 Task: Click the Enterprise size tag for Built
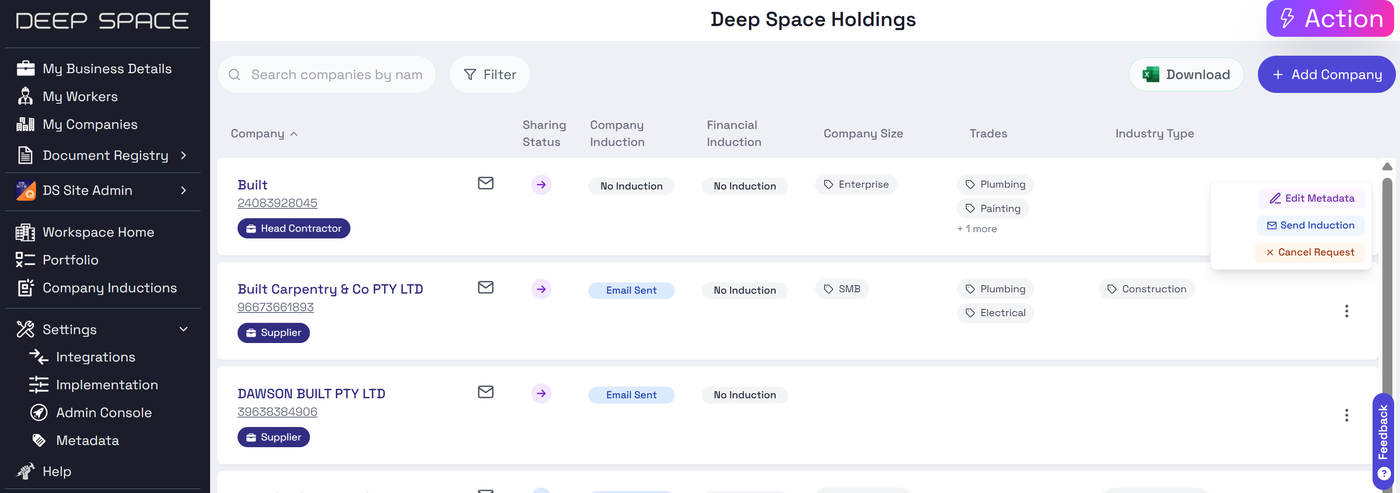point(856,185)
